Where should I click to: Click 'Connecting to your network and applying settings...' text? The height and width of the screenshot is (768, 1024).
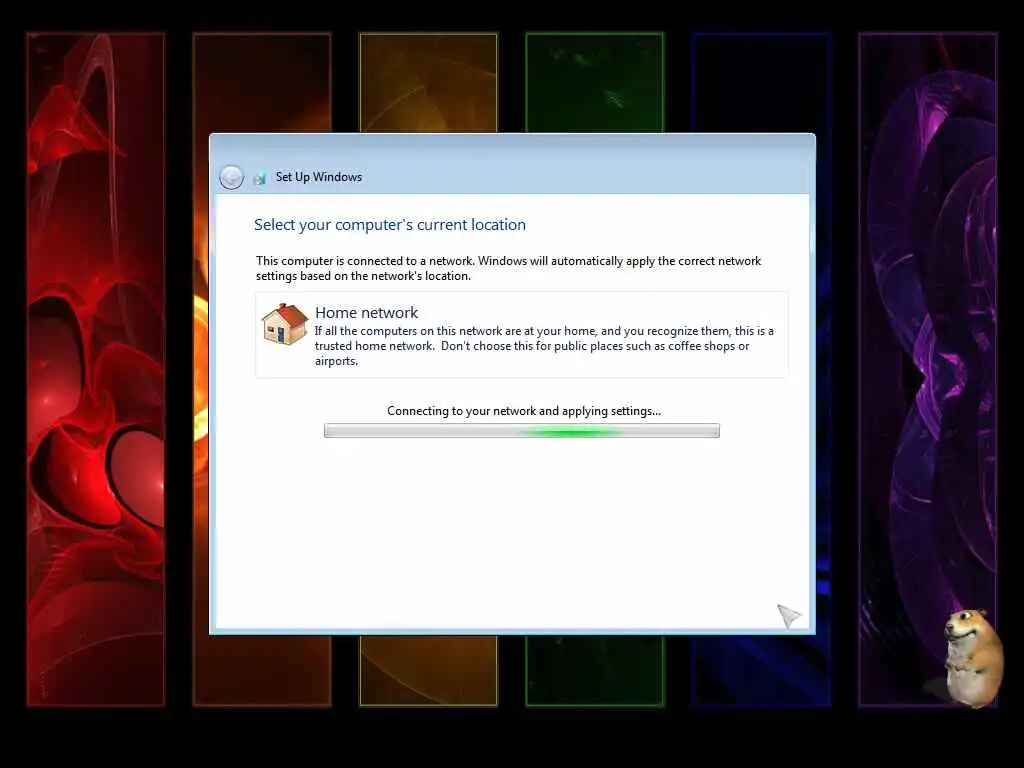coord(524,411)
